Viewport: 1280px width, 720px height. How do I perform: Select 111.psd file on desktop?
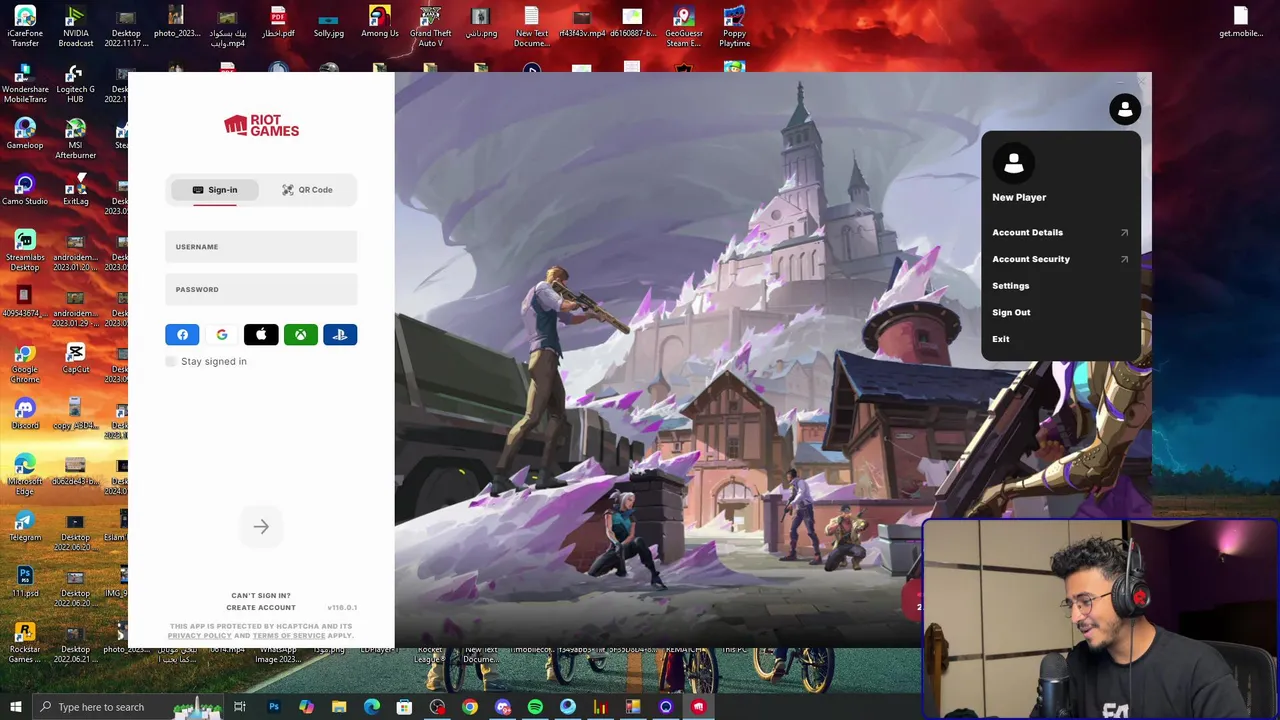click(x=25, y=582)
